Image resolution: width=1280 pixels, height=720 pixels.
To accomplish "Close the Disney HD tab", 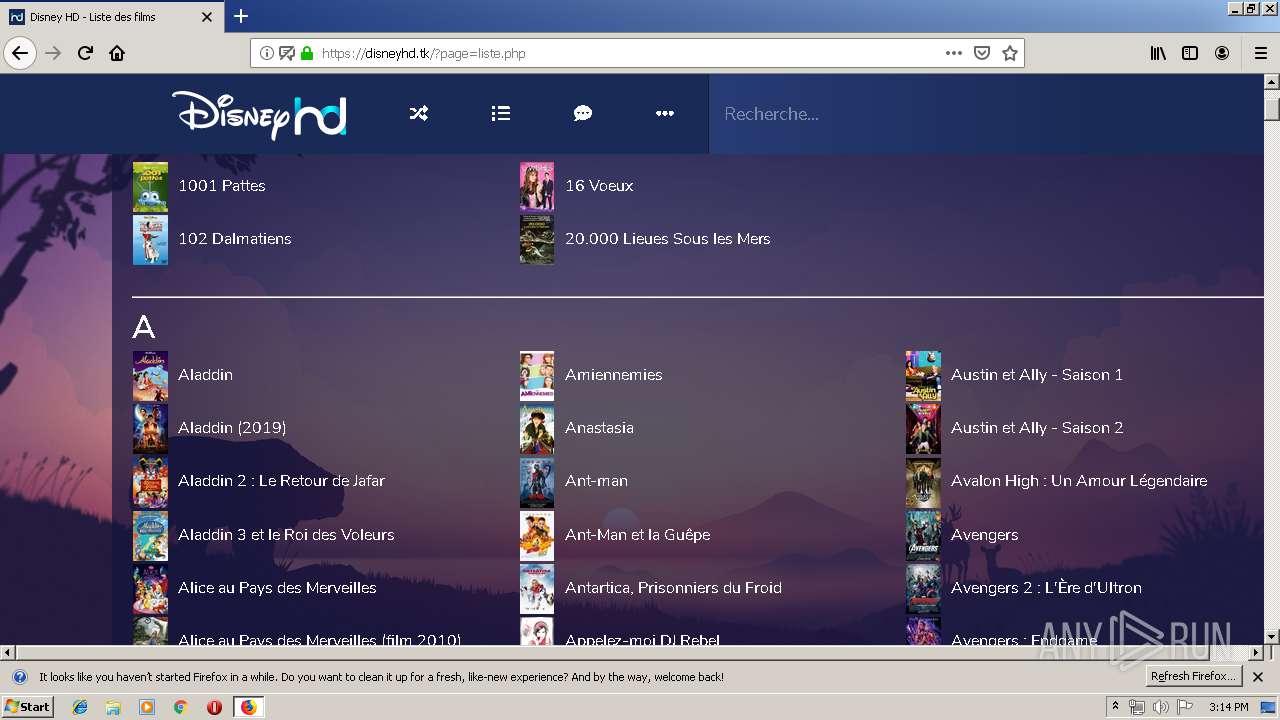I will click(x=207, y=17).
